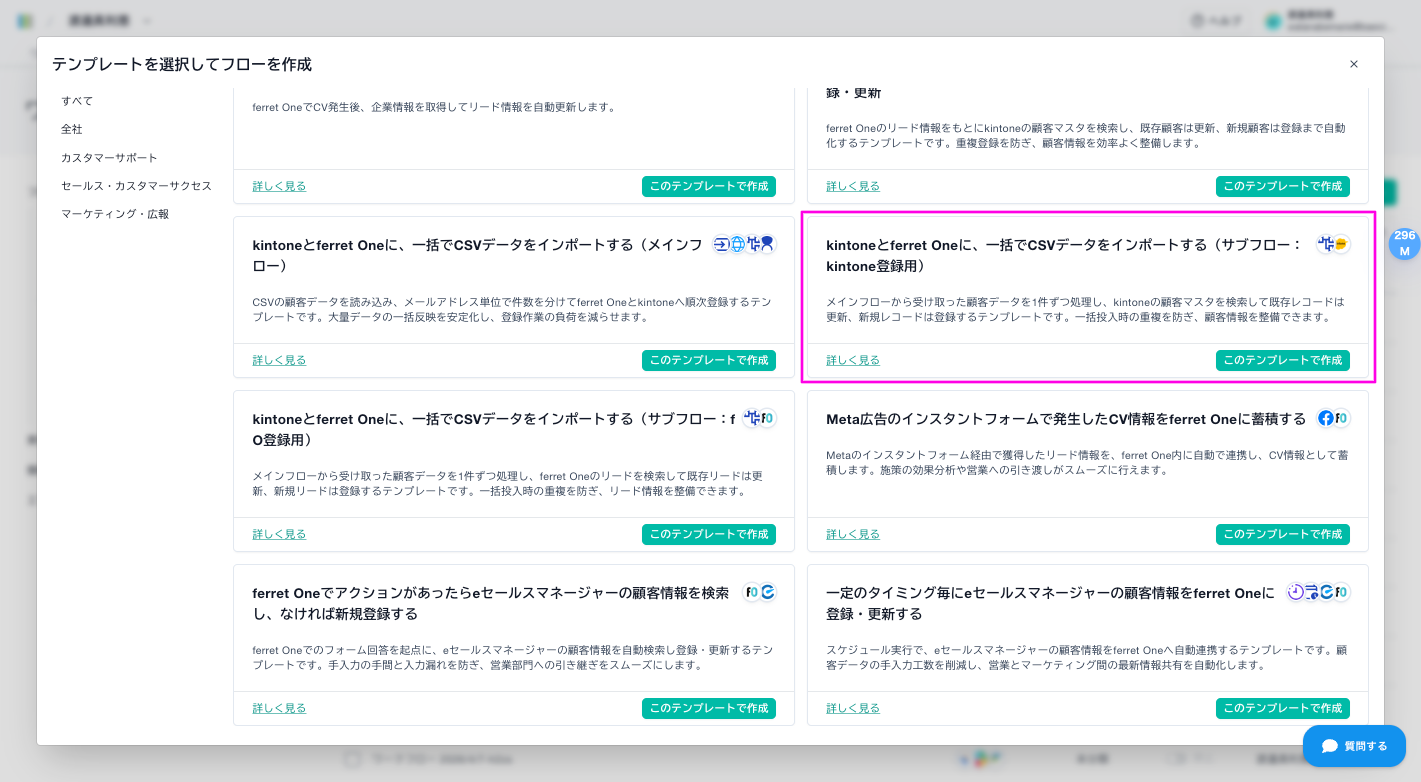Click the round blue 296M badge
The width and height of the screenshot is (1421, 782).
click(x=1404, y=243)
